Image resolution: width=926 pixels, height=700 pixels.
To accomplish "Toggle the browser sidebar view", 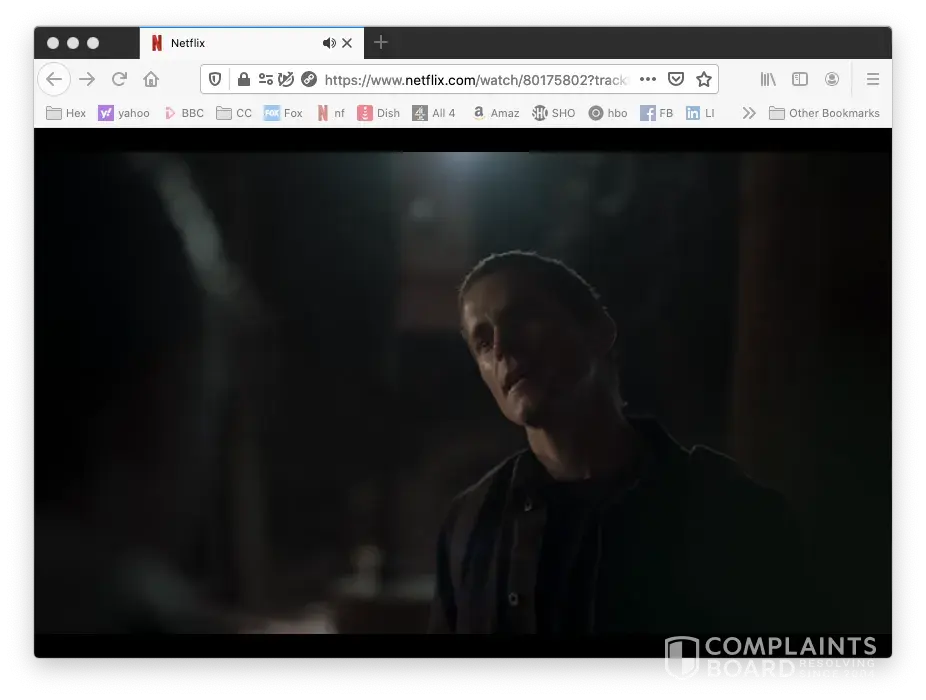I will click(800, 79).
